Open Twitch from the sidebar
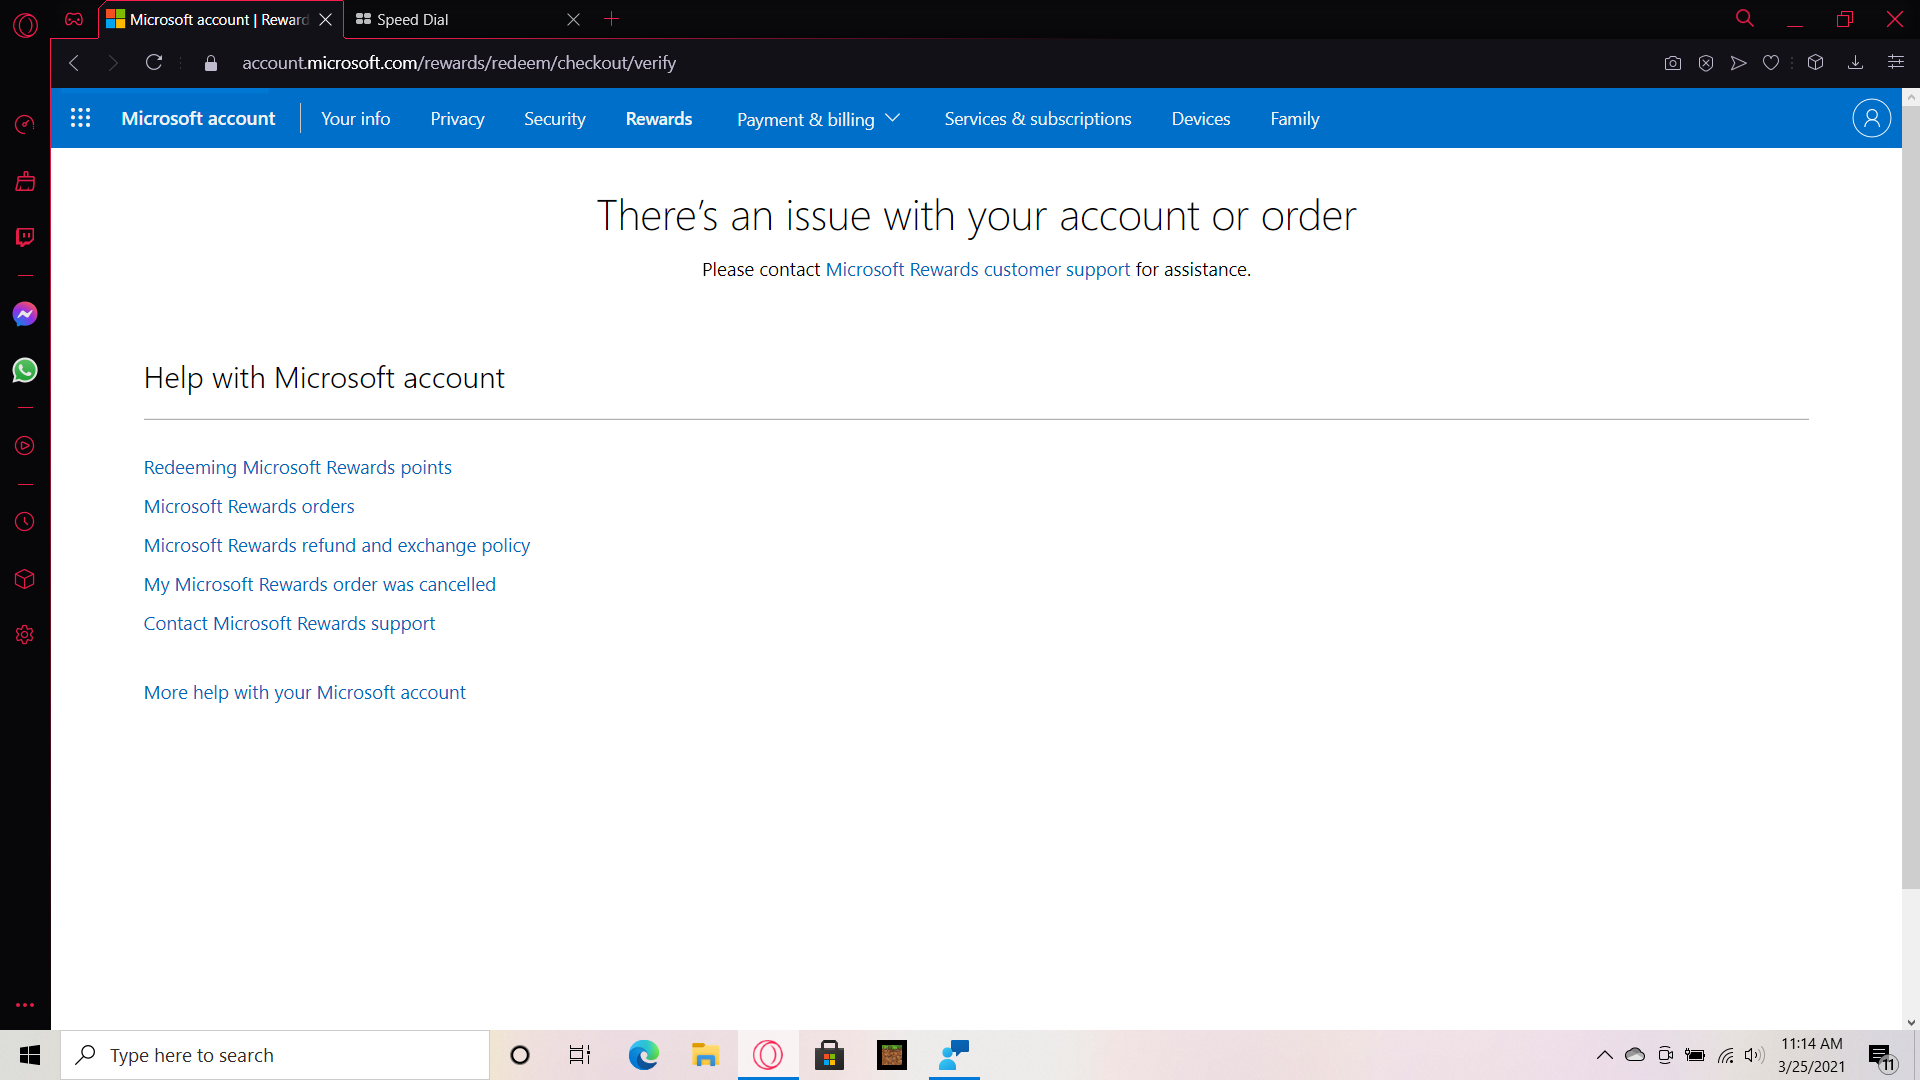Screen dimensions: 1920x1080 point(24,237)
